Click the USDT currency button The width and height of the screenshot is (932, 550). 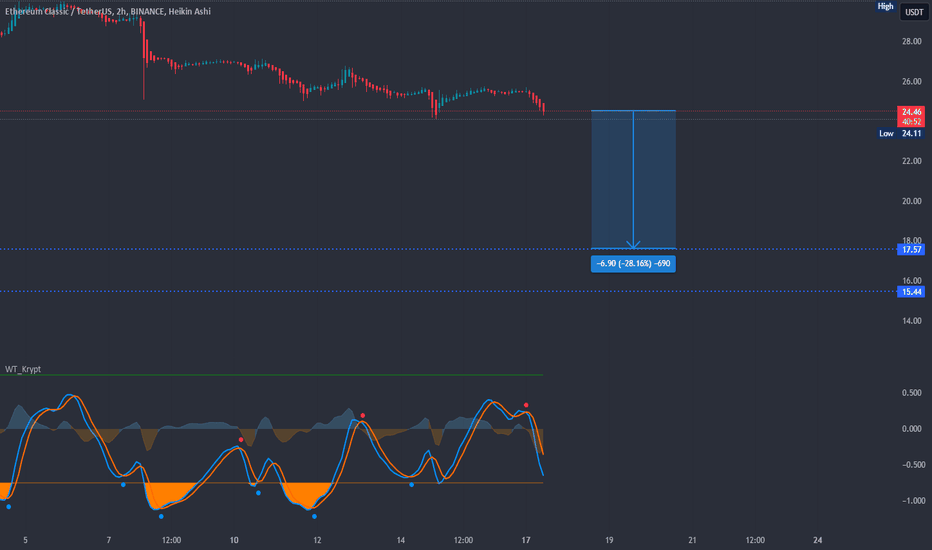(914, 12)
